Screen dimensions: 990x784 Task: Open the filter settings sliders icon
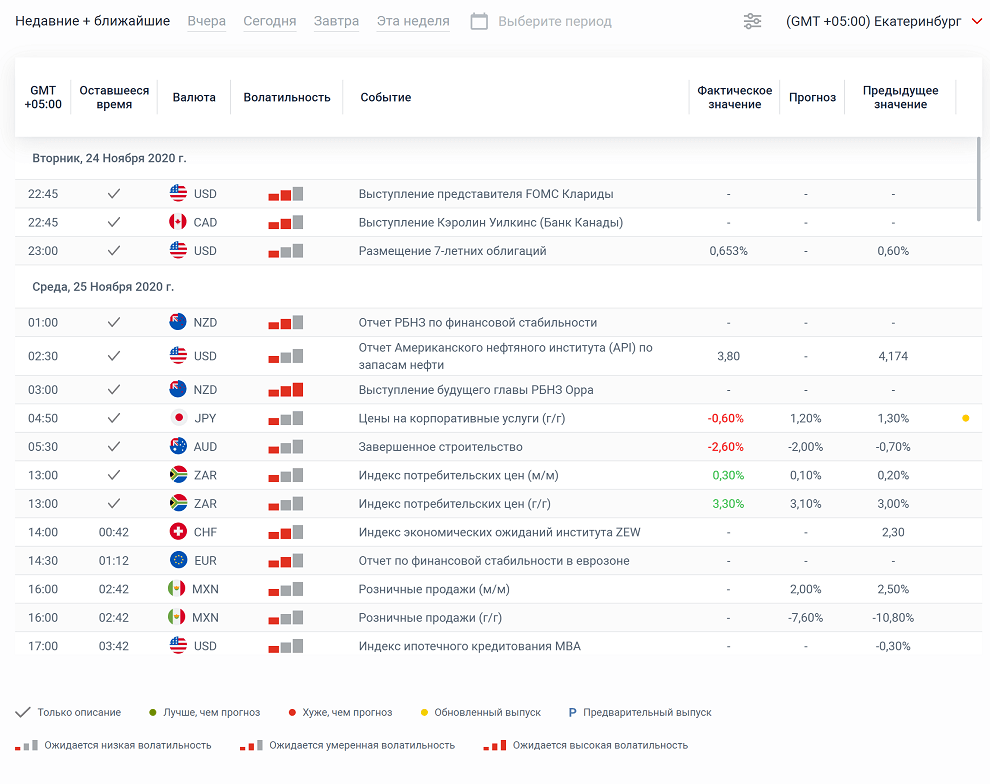[753, 21]
